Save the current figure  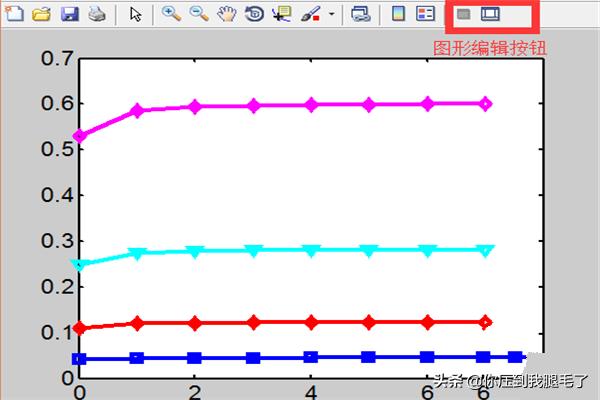coord(69,15)
